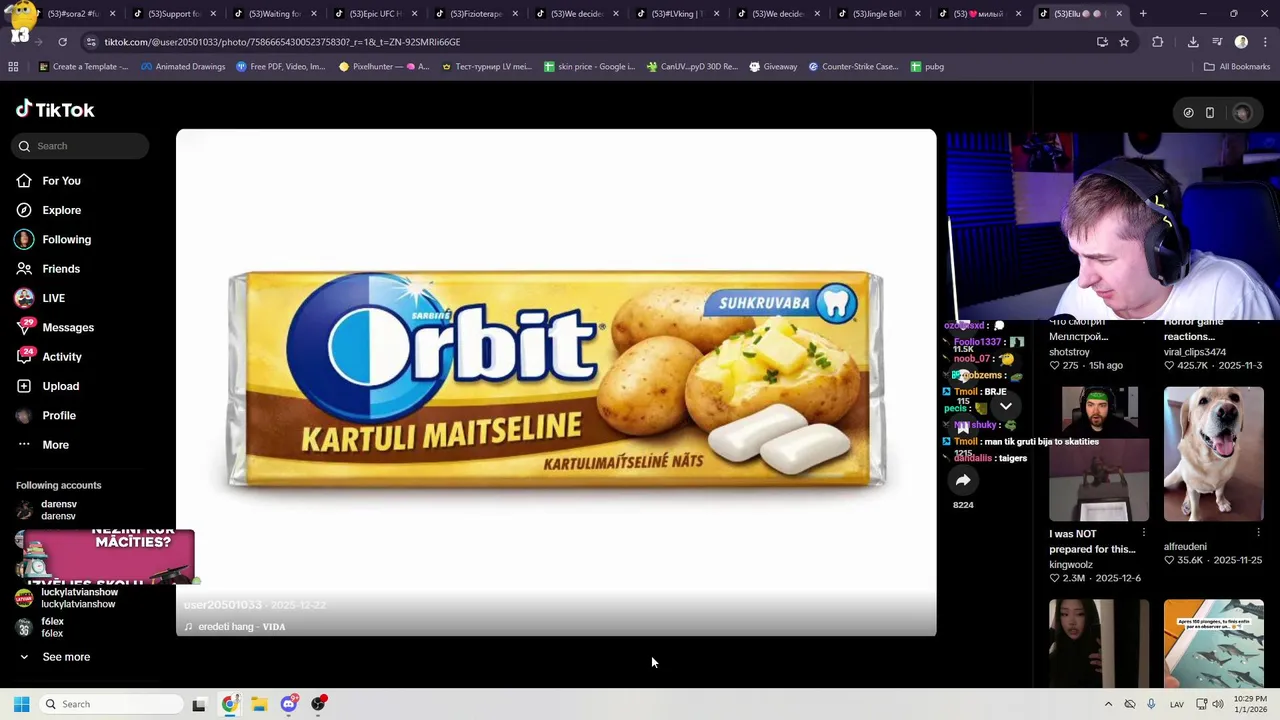Open viral_clips3474 creator name
The height and width of the screenshot is (720, 1280).
(x=1194, y=352)
